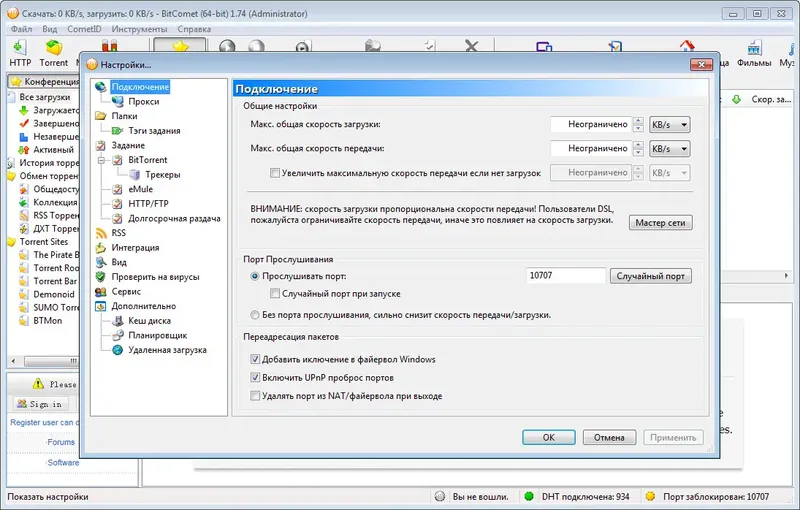Select Без порта прослушивания radio button
The width and height of the screenshot is (800, 510).
coord(255,315)
